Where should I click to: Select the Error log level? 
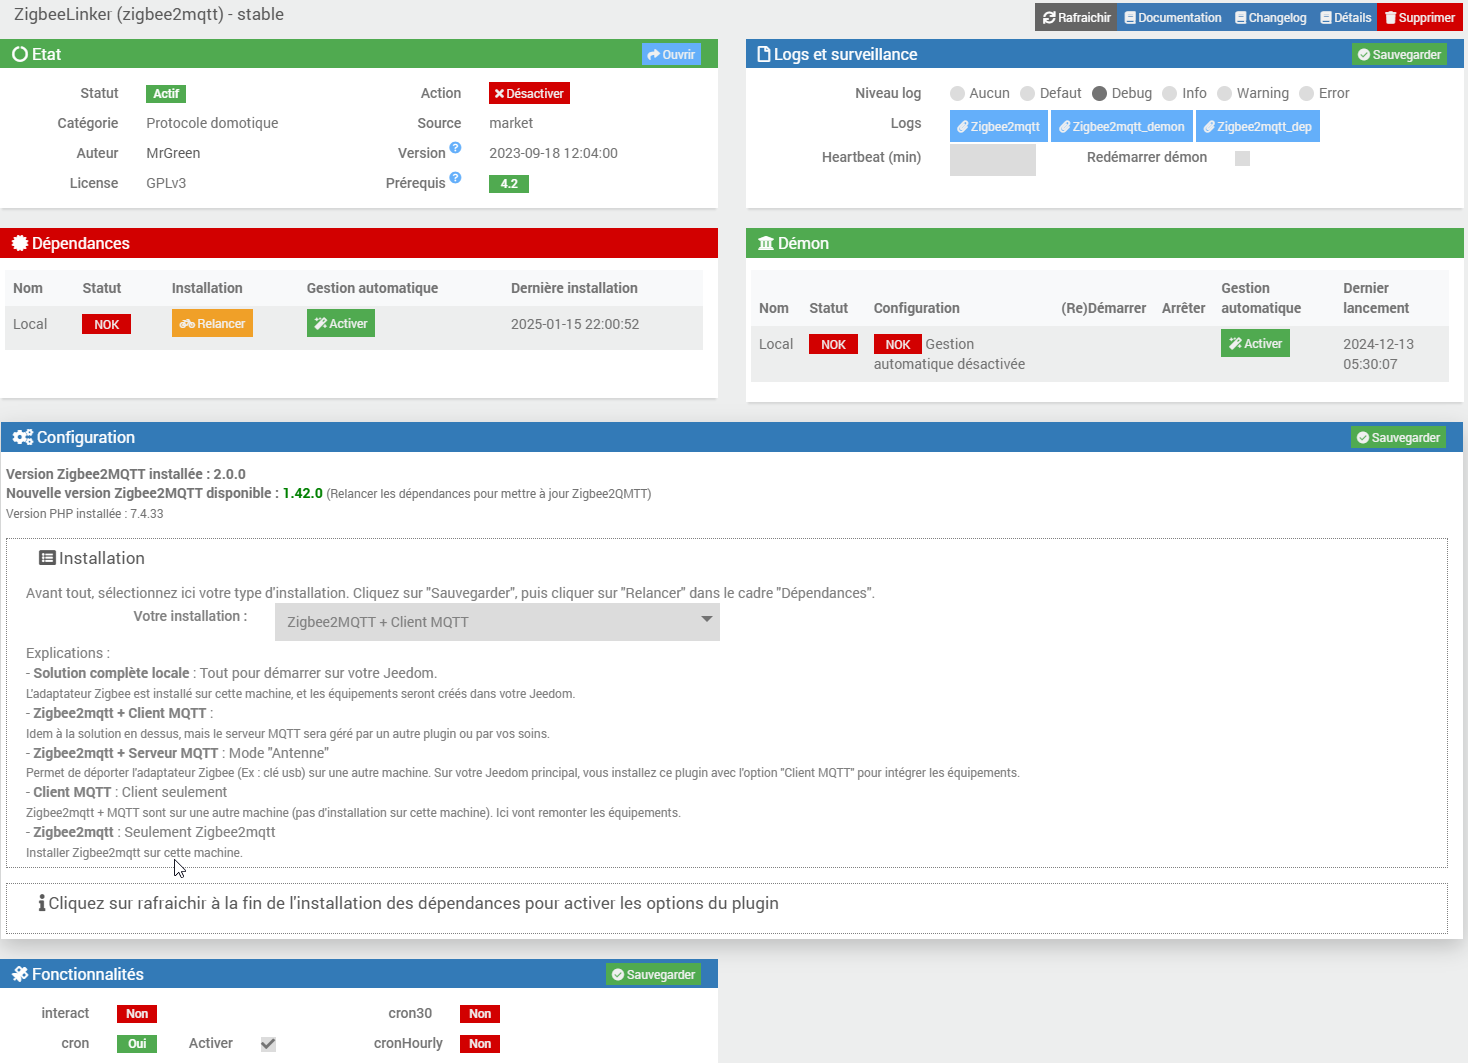pyautogui.click(x=1306, y=93)
